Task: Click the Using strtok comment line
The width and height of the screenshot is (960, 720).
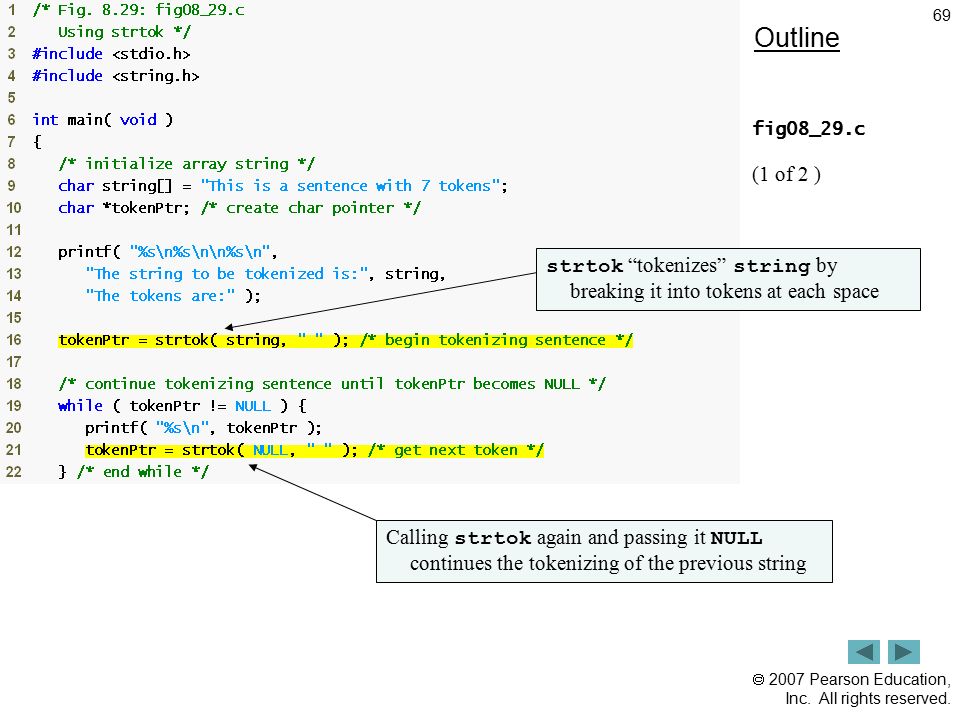Action: click(124, 32)
